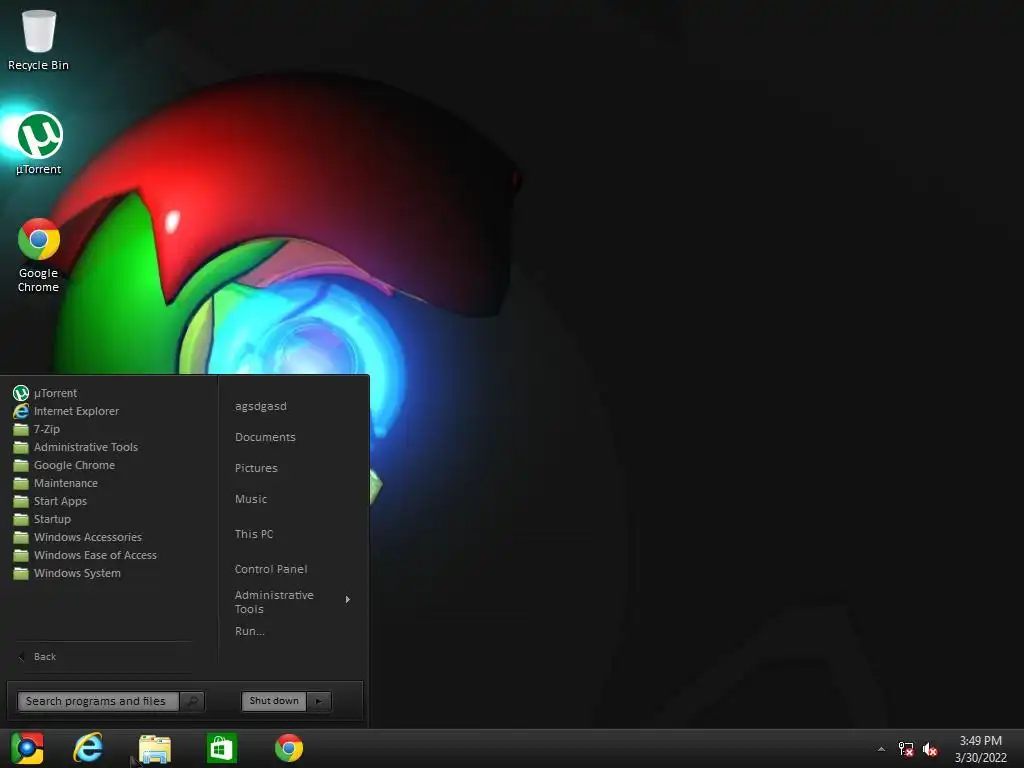Viewport: 1024px width, 768px height.
Task: Open the Administrative Tools submenu arrow
Action: tap(348, 600)
